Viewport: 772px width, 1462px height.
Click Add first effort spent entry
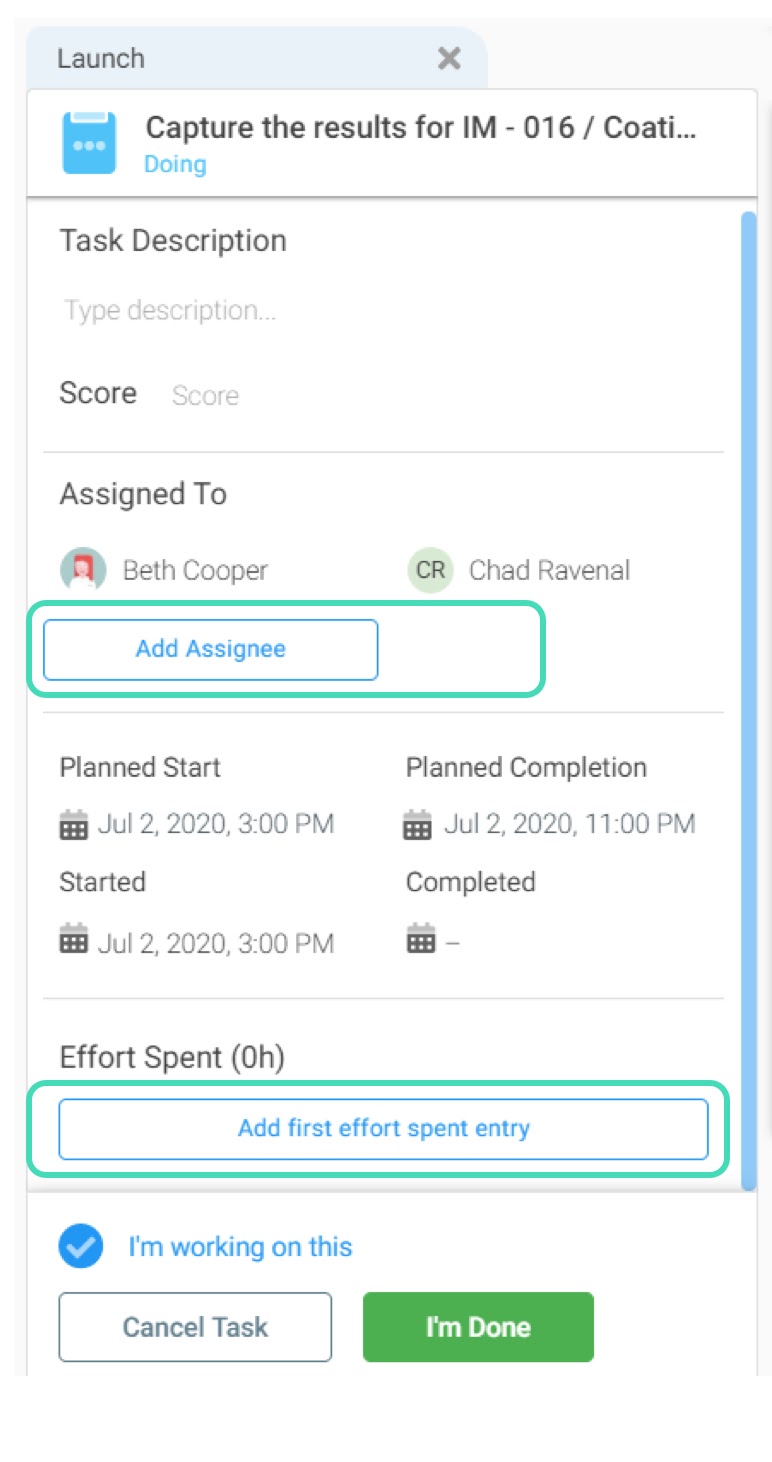pyautogui.click(x=383, y=1129)
